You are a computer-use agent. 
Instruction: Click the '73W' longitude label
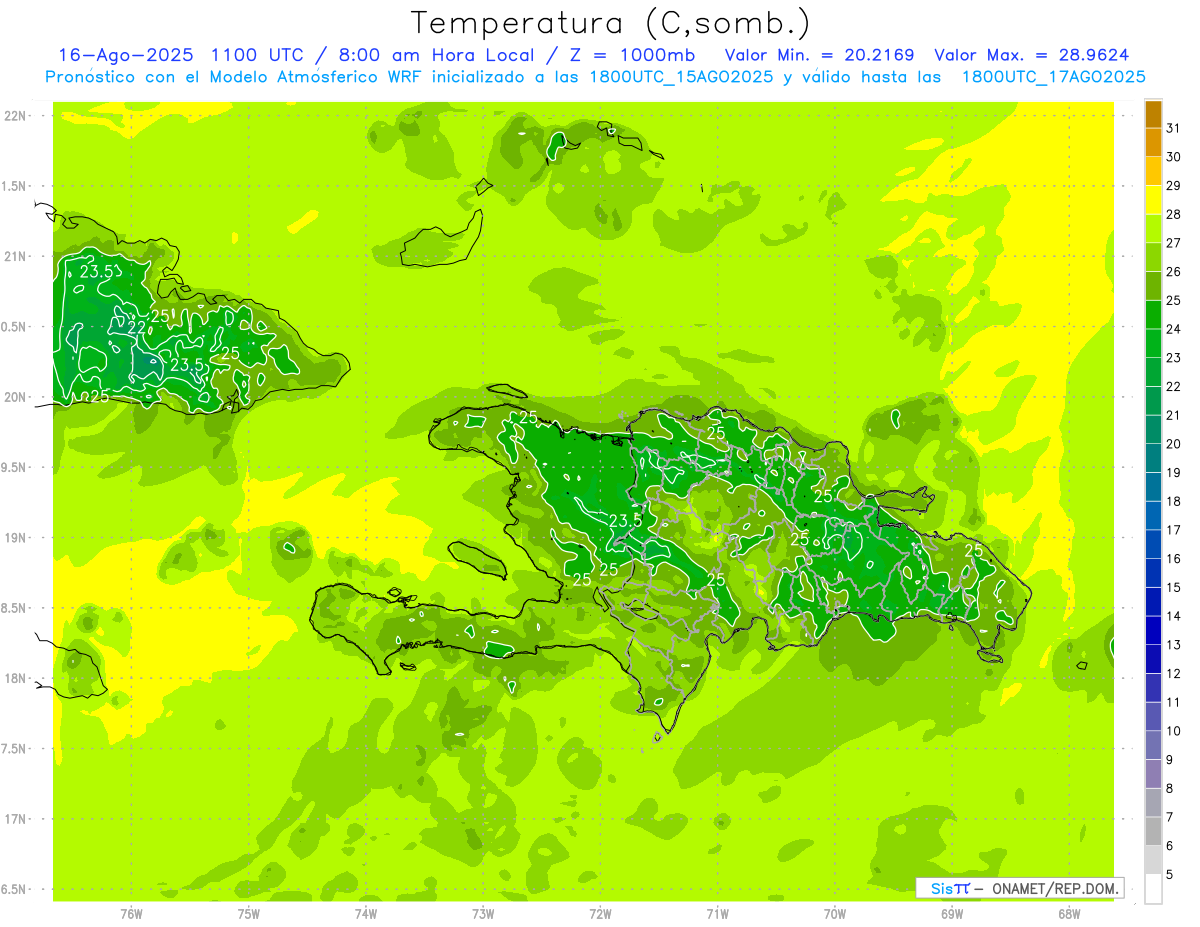pos(483,914)
